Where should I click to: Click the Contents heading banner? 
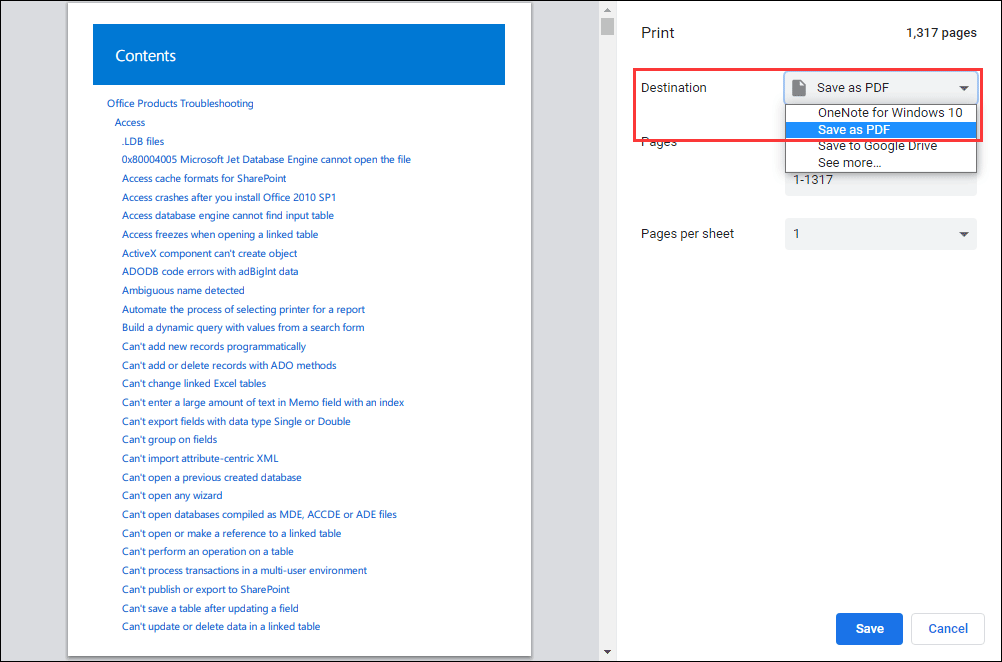coord(298,55)
